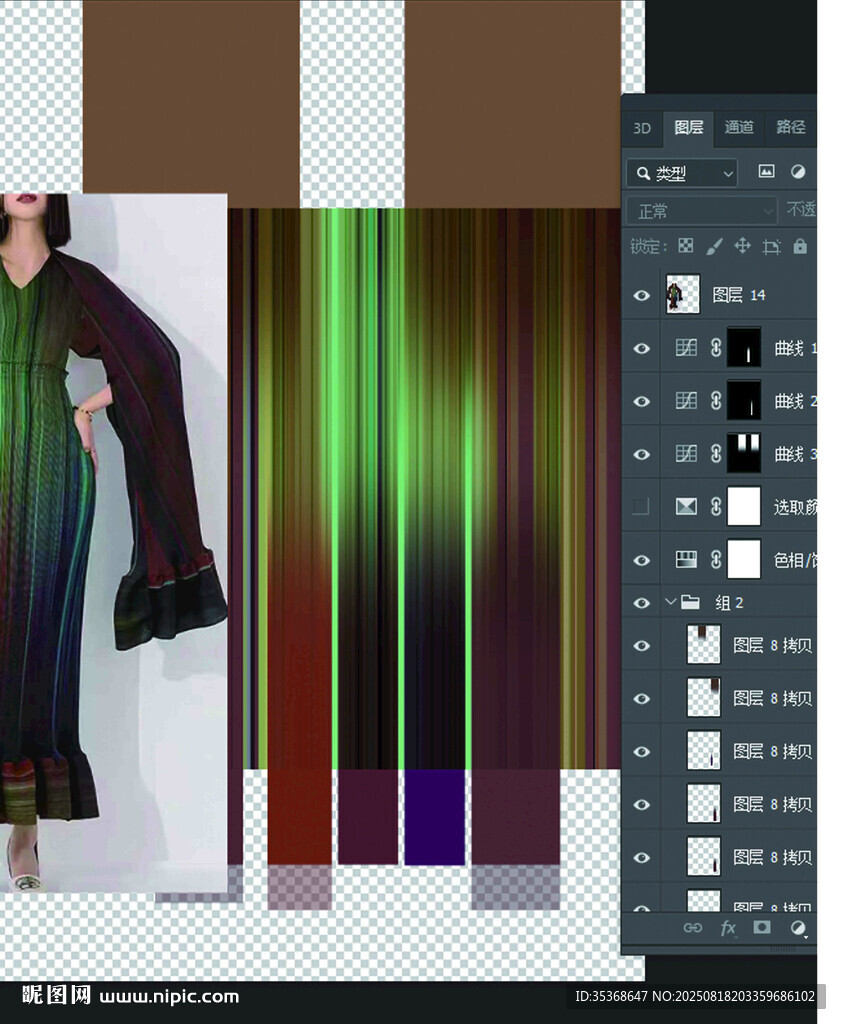Select the 图层 14 layer name
Image resolution: width=841 pixels, height=1024 pixels.
739,295
